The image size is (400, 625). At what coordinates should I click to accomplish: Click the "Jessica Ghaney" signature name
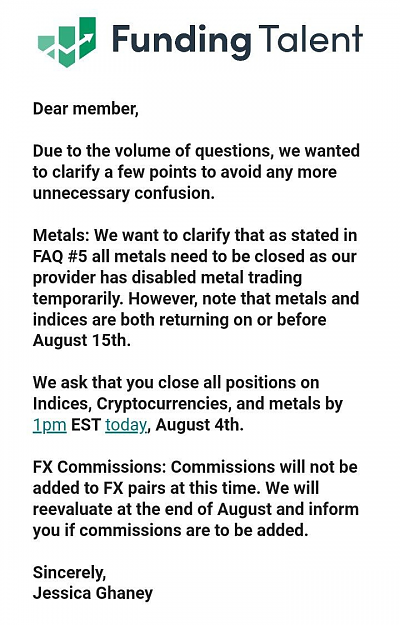click(x=93, y=594)
